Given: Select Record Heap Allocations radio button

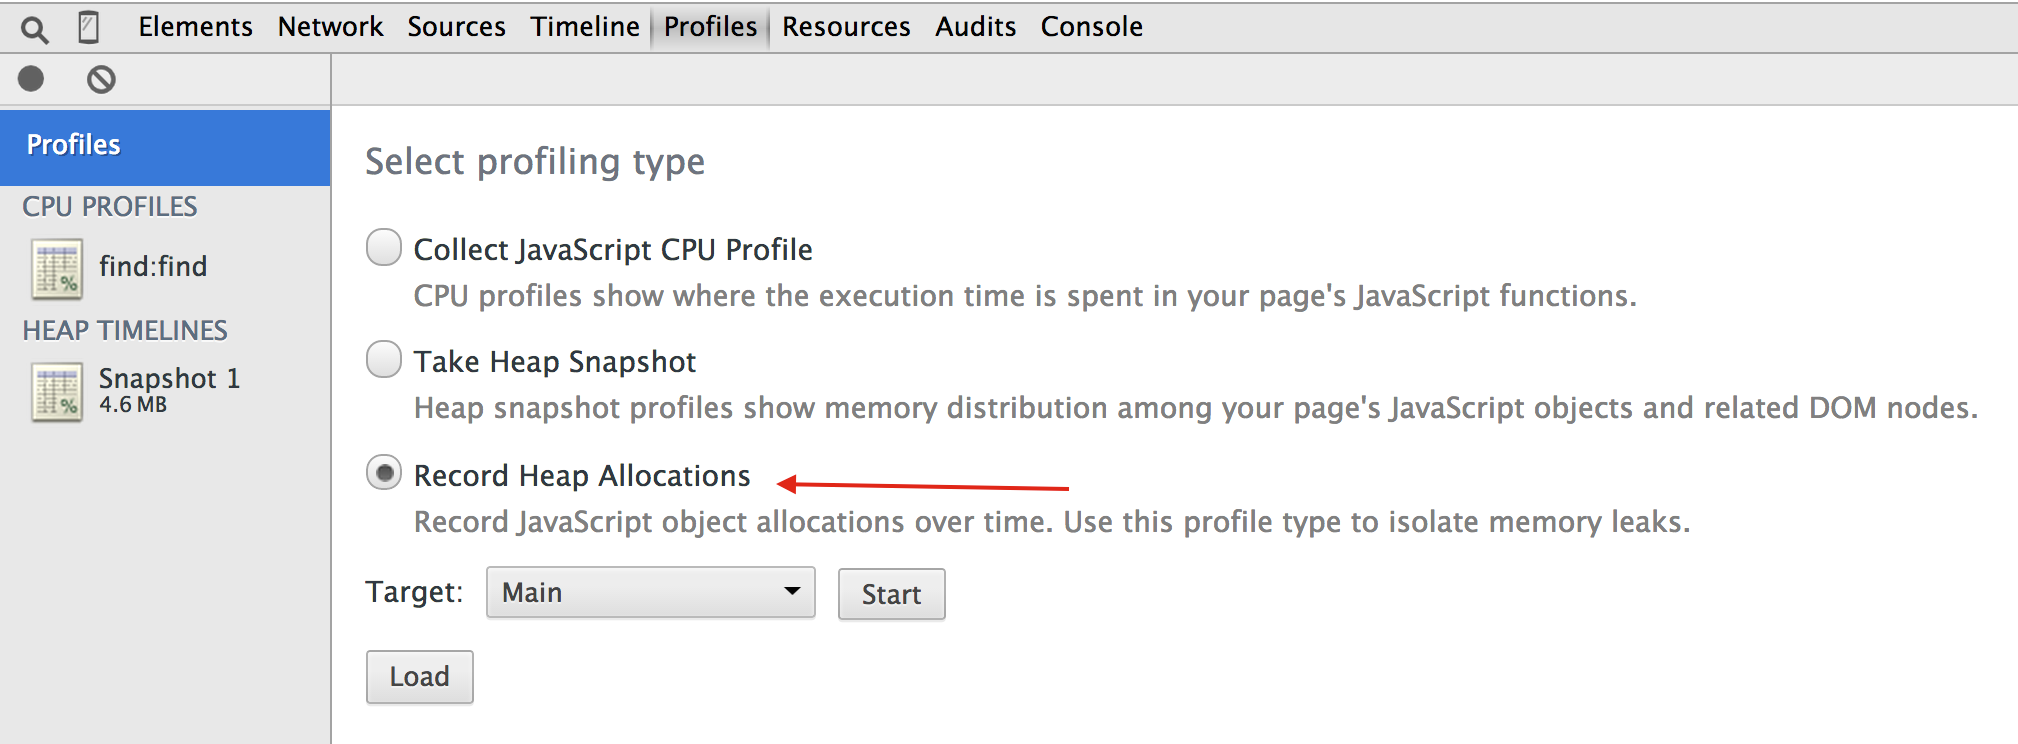Looking at the screenshot, I should [x=384, y=473].
